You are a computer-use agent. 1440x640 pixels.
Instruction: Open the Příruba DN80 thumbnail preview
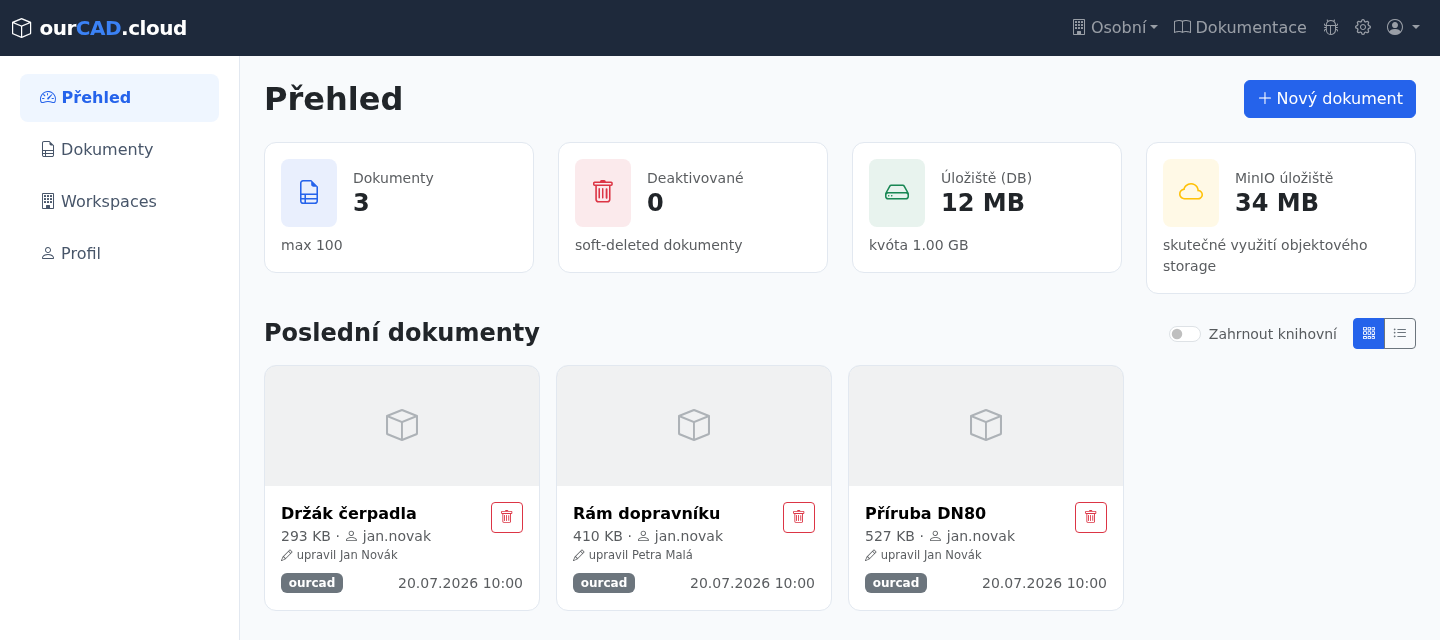click(986, 426)
